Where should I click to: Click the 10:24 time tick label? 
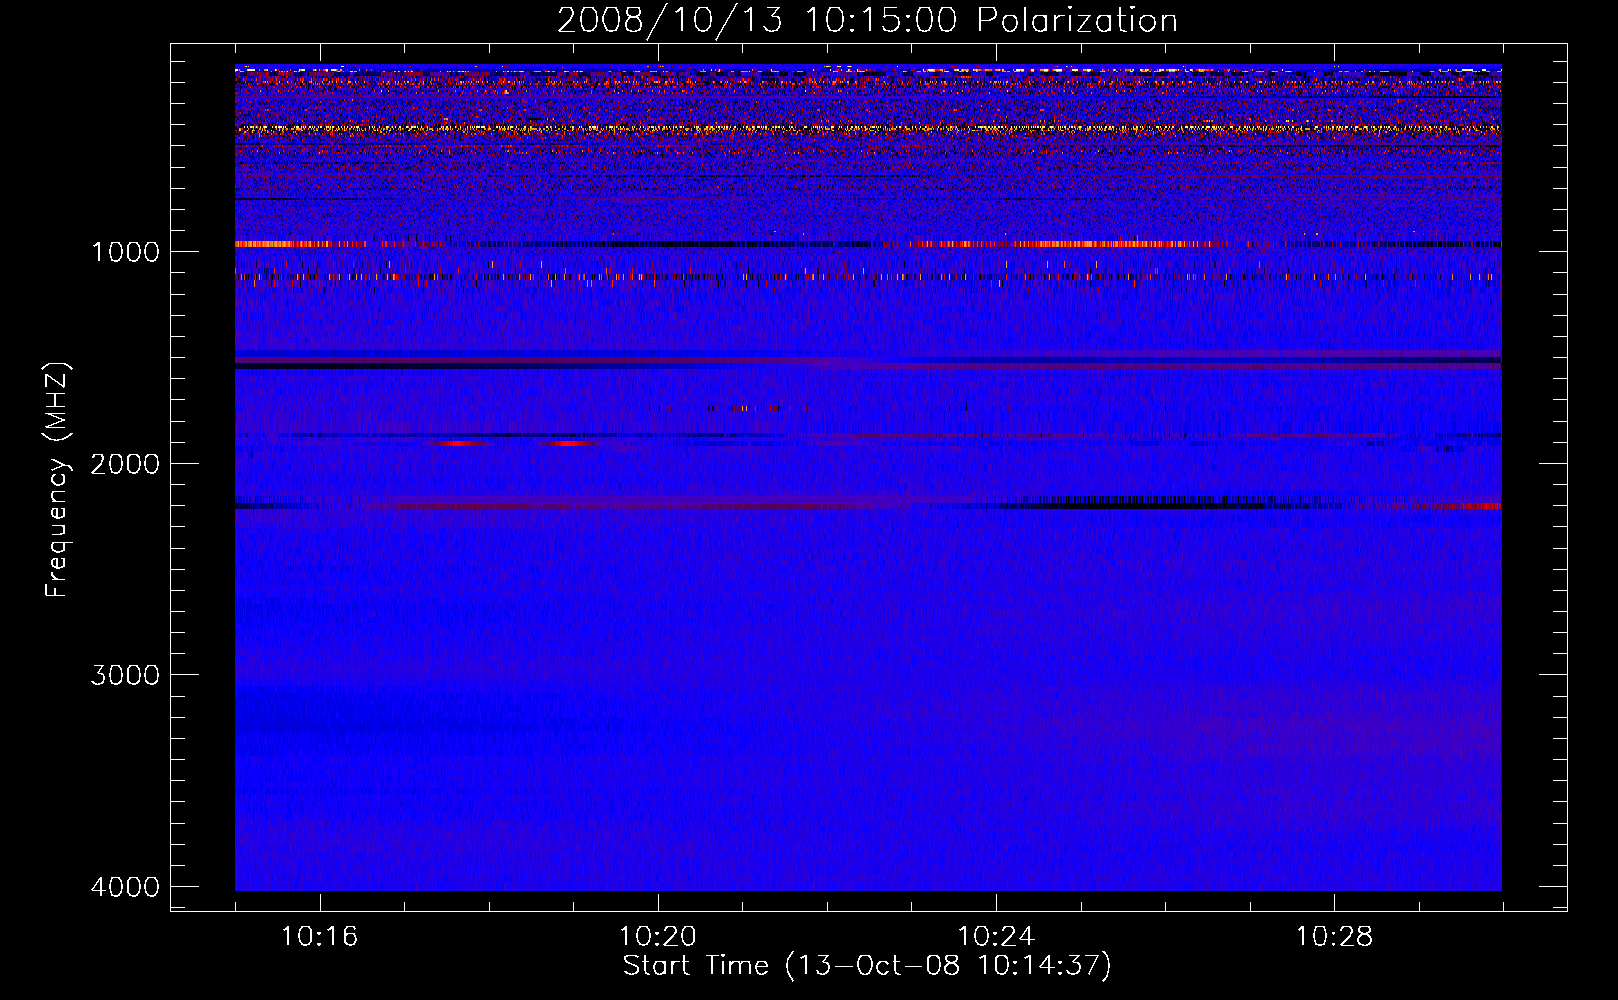[996, 937]
